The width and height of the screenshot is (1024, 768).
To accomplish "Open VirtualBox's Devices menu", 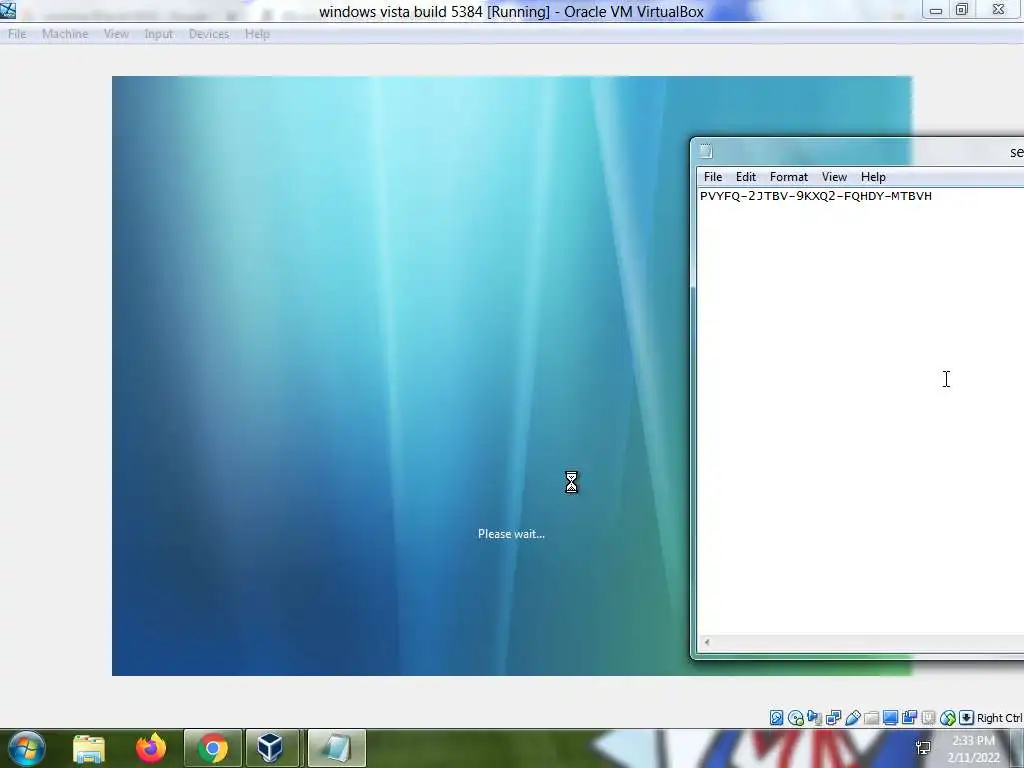I will pos(209,34).
